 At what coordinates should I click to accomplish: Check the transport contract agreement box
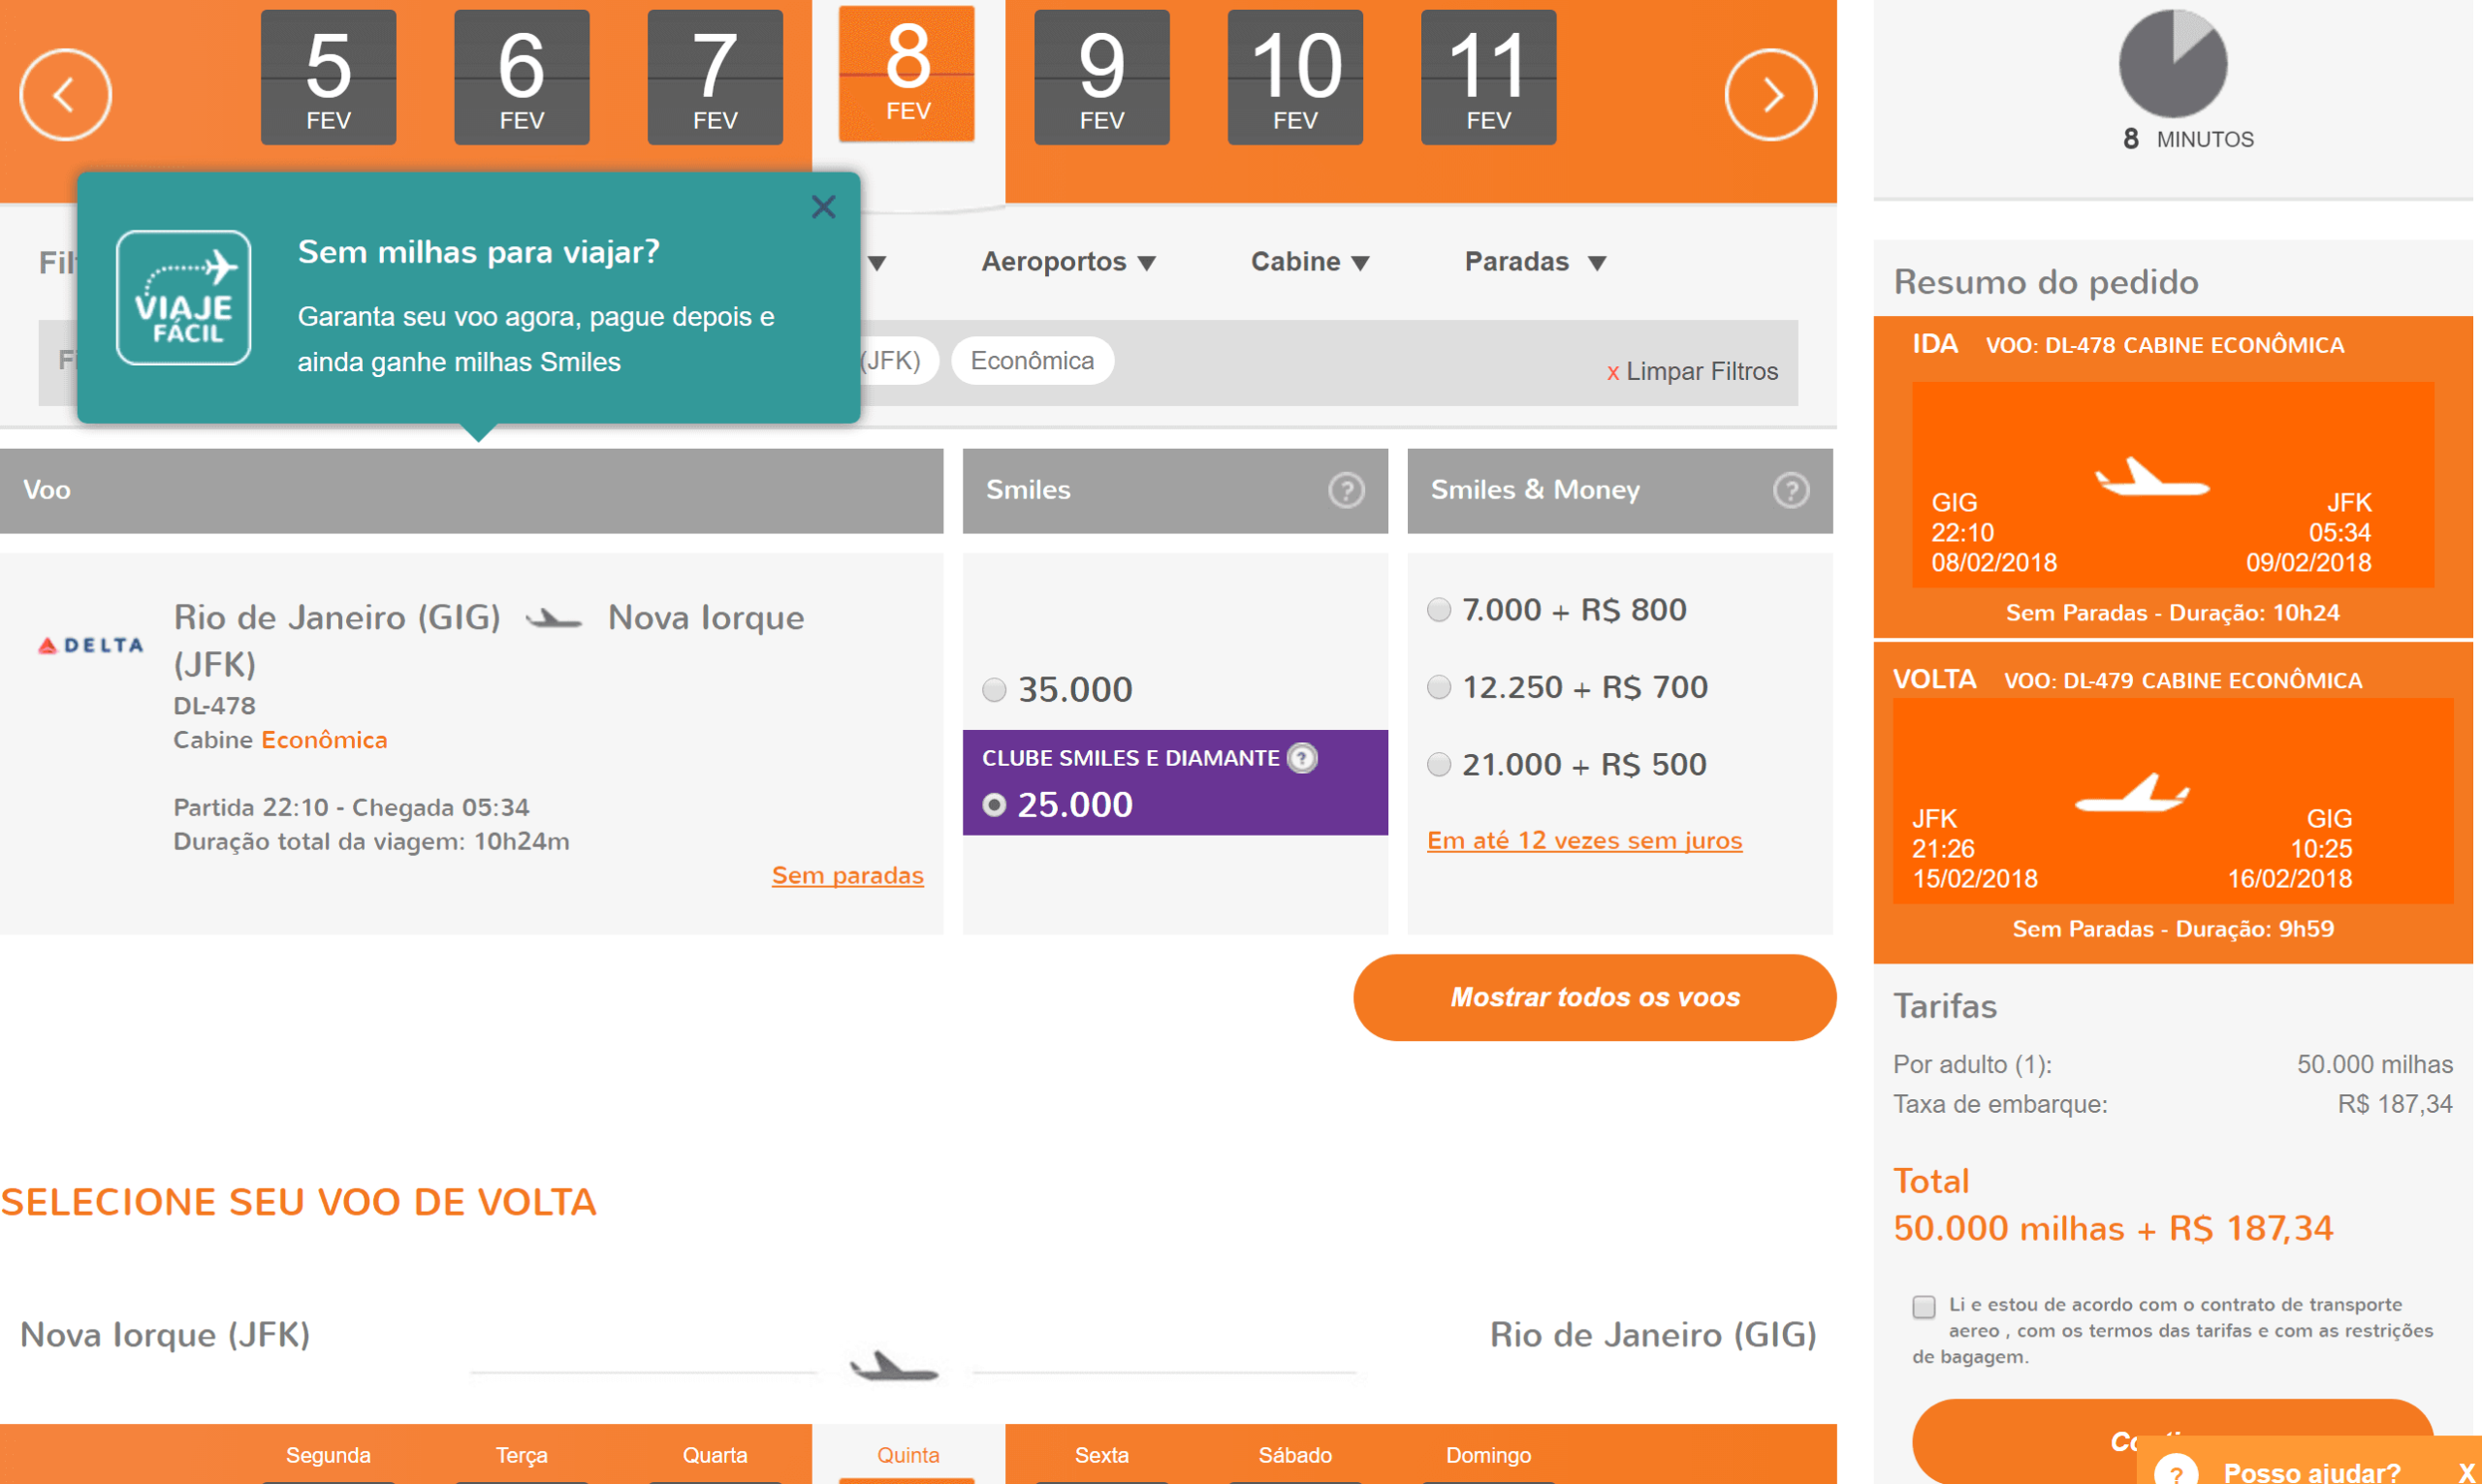tap(1923, 1307)
